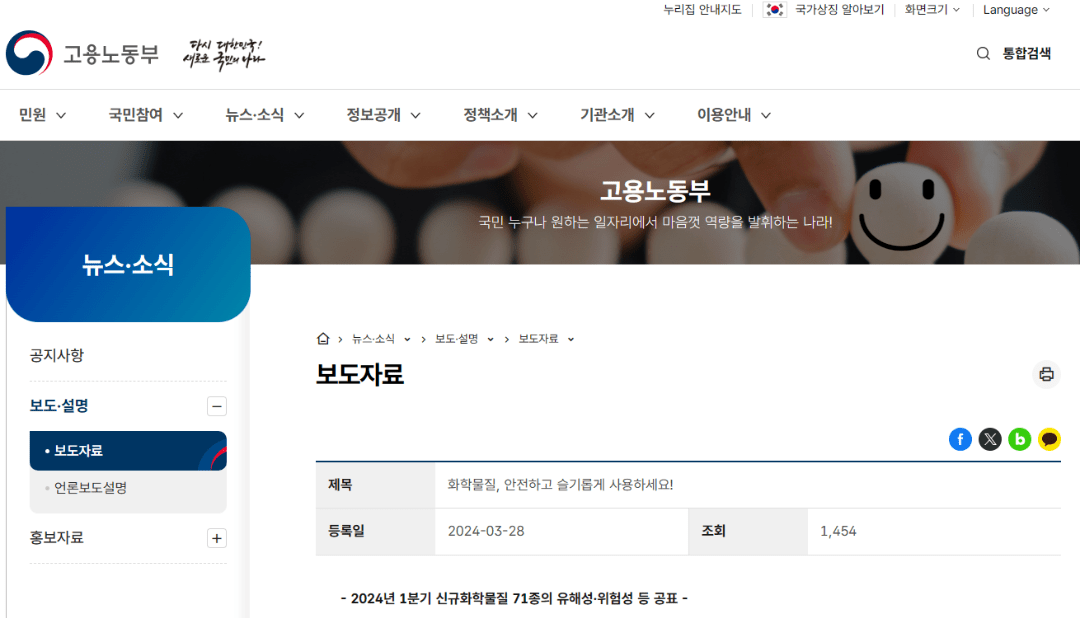Share the article on X
This screenshot has height=618, width=1080.
[990, 439]
